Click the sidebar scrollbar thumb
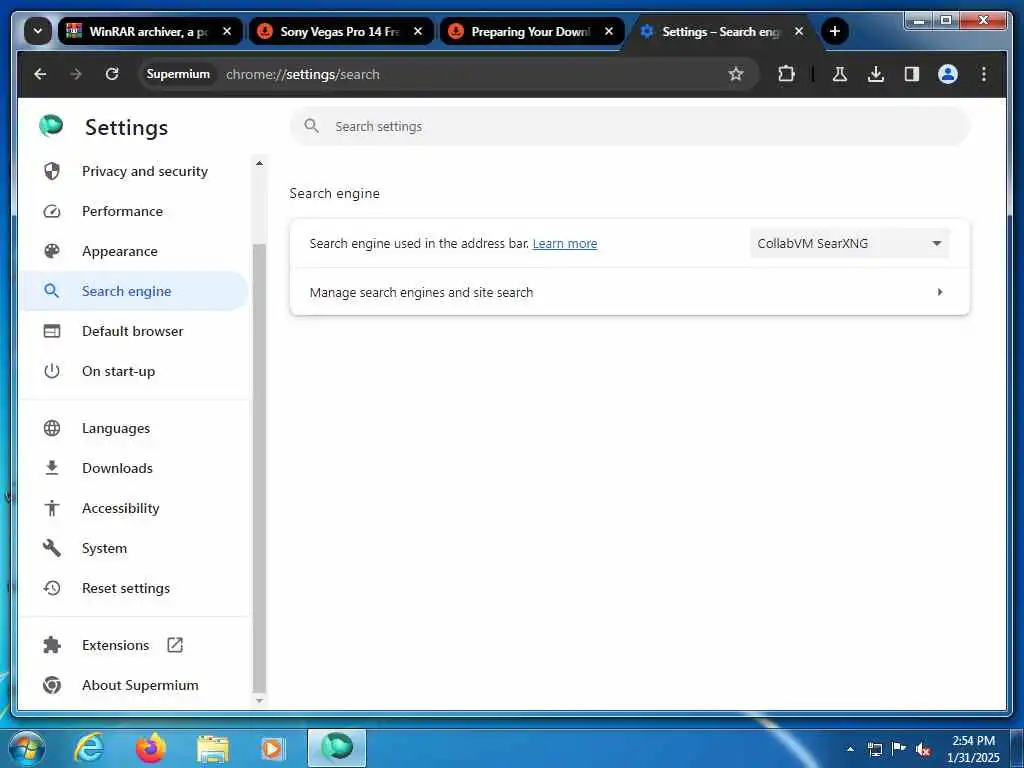Viewport: 1024px width, 768px height. pos(259,468)
